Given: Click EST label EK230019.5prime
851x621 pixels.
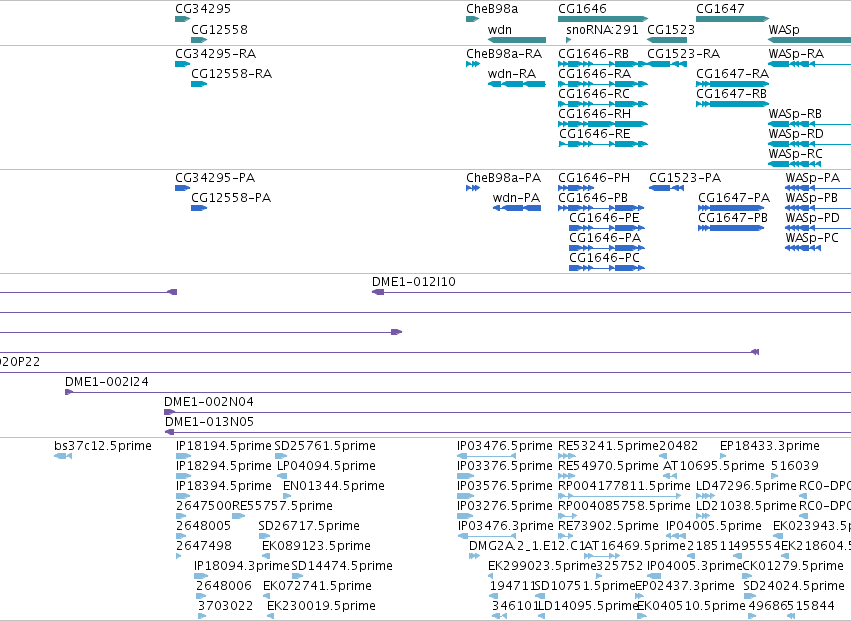Looking at the screenshot, I should pos(321,606).
